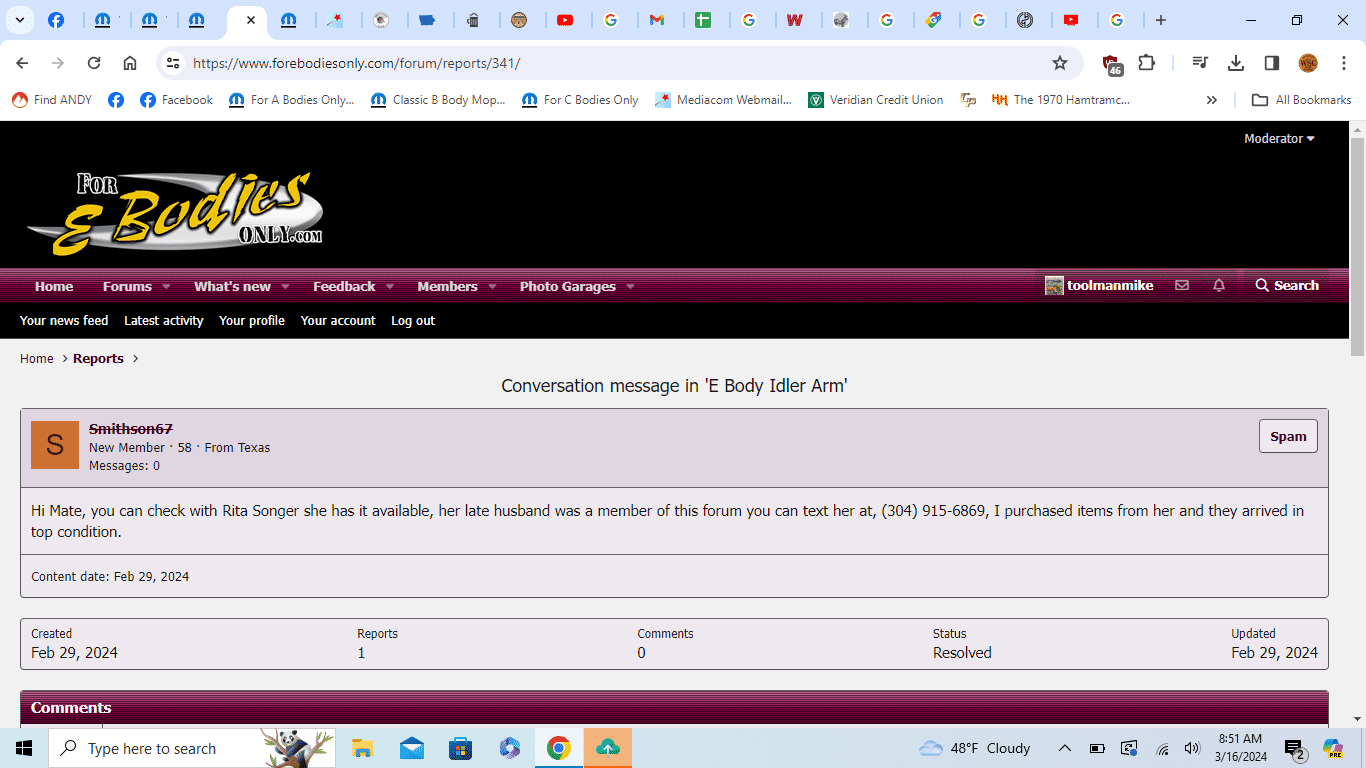Open the tab search chevron in Chrome
Image resolution: width=1366 pixels, height=768 pixels.
20,20
